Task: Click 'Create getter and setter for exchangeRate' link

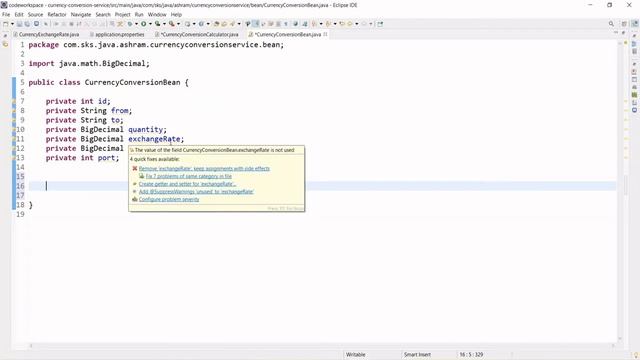Action: tap(187, 184)
